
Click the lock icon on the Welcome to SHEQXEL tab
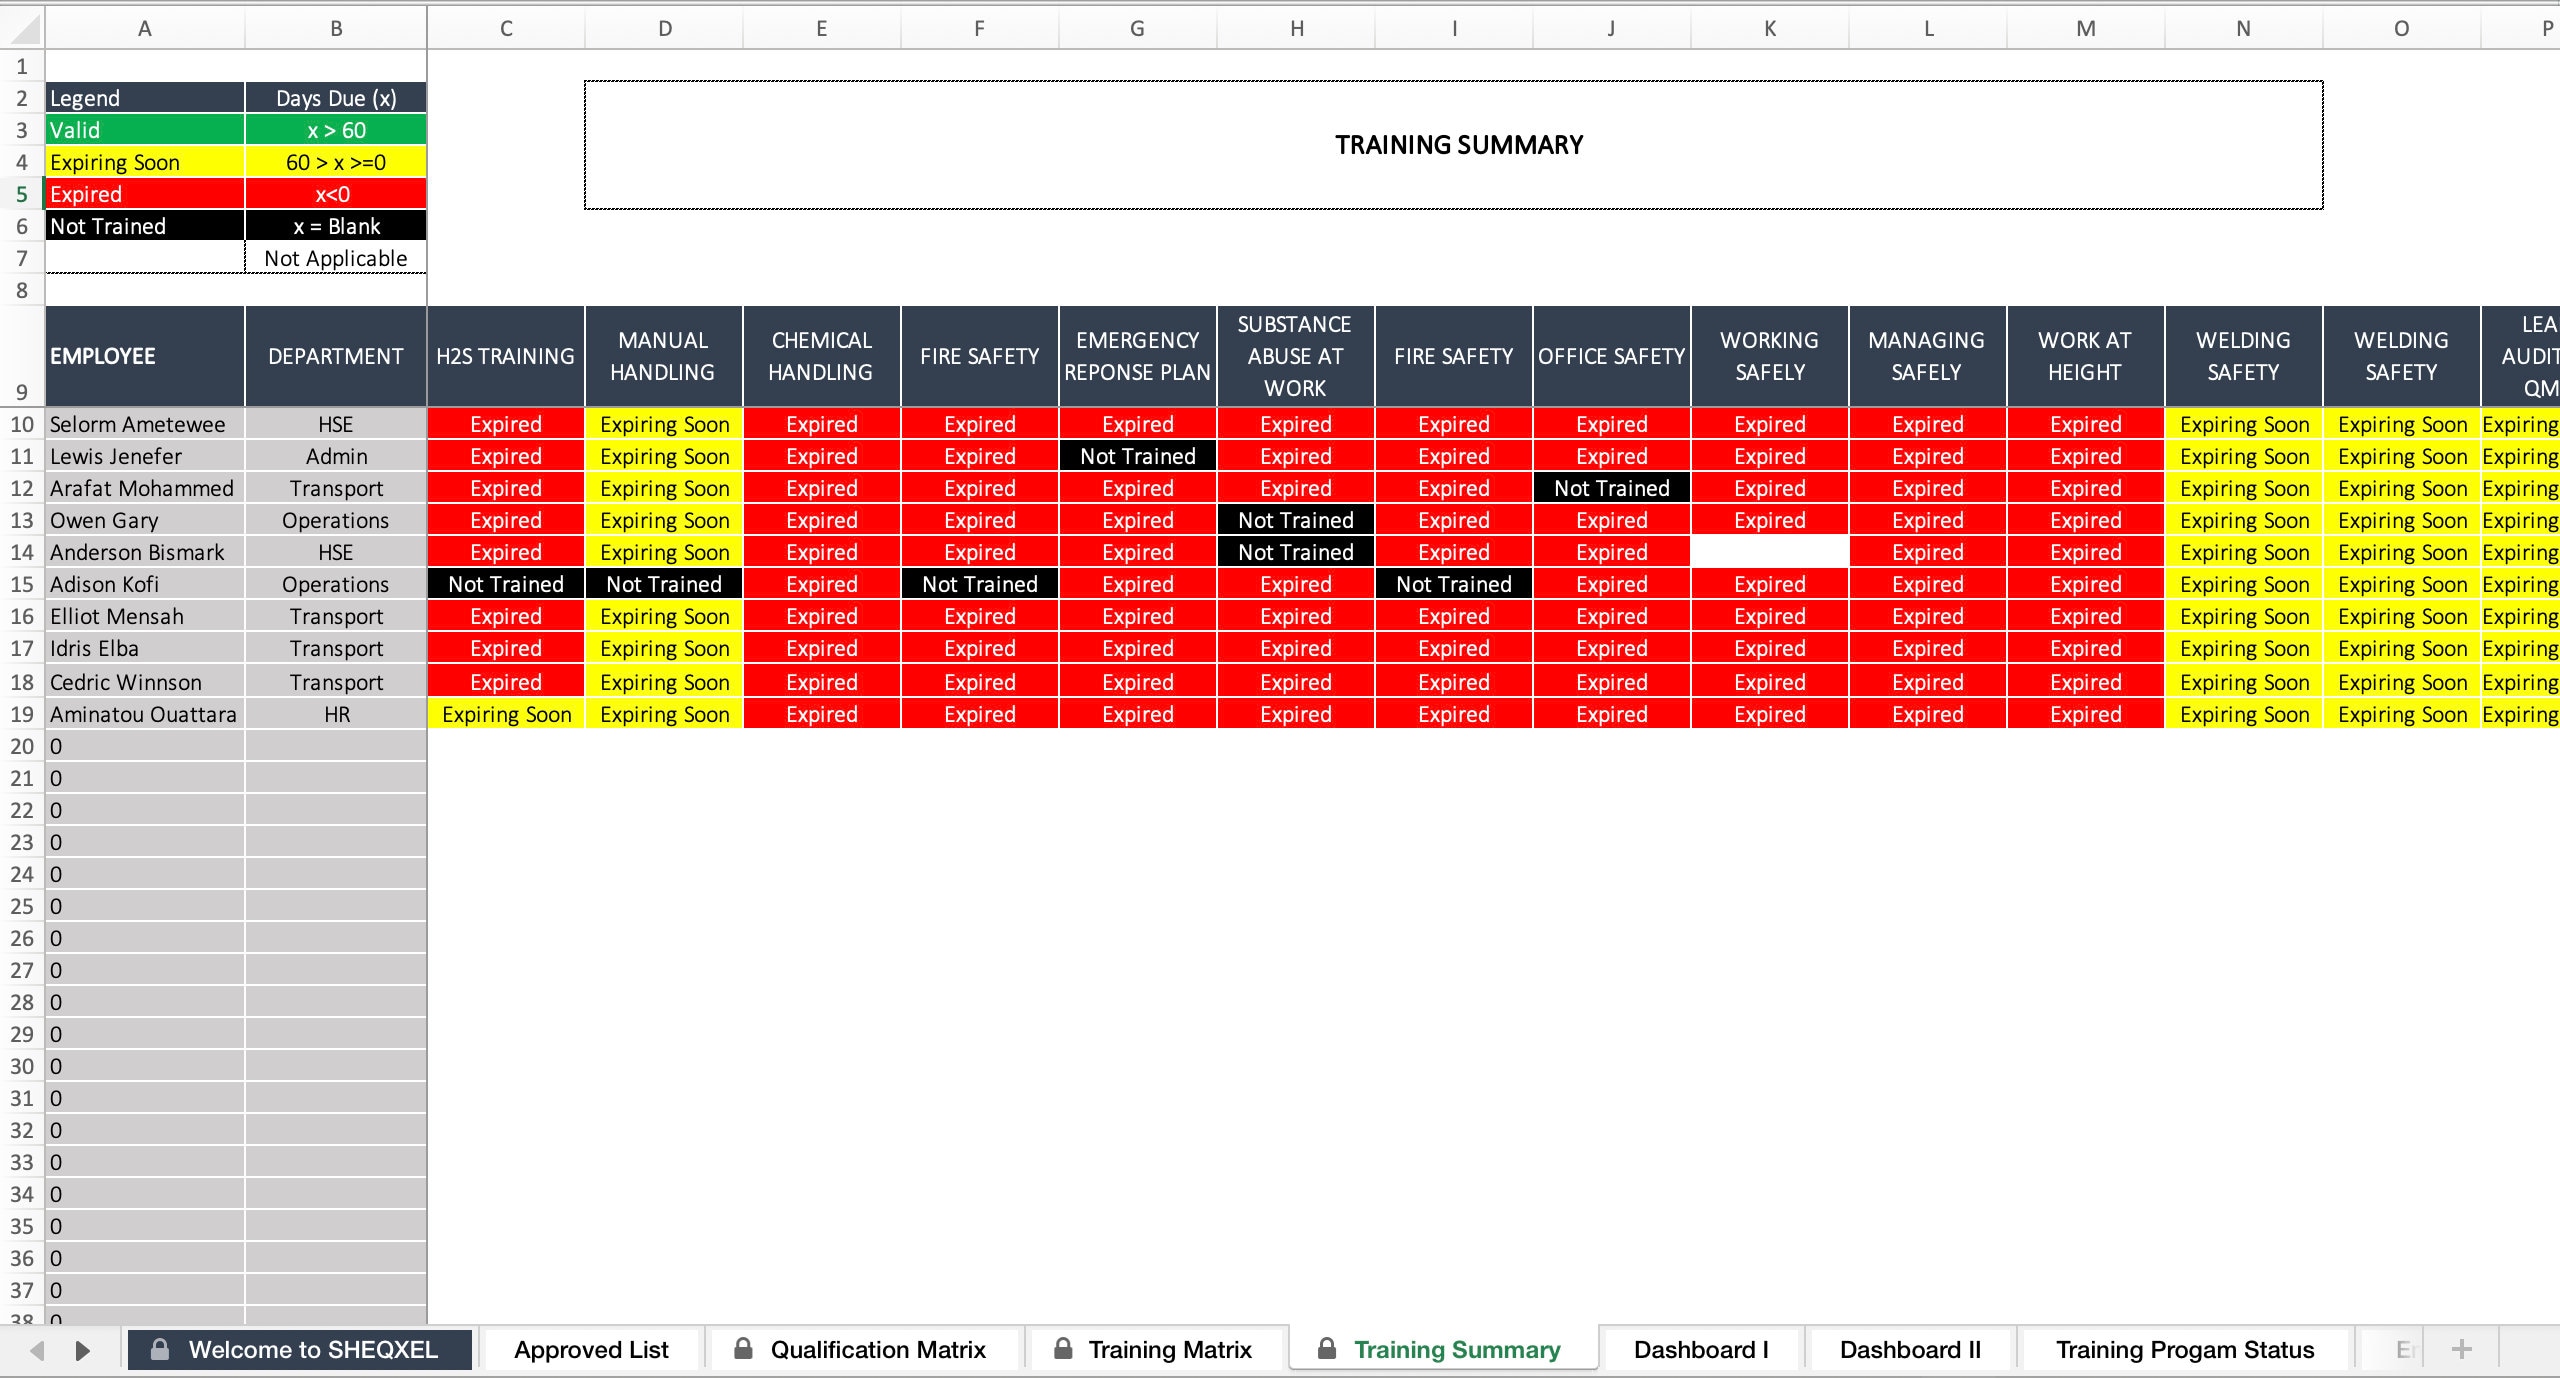tap(161, 1349)
